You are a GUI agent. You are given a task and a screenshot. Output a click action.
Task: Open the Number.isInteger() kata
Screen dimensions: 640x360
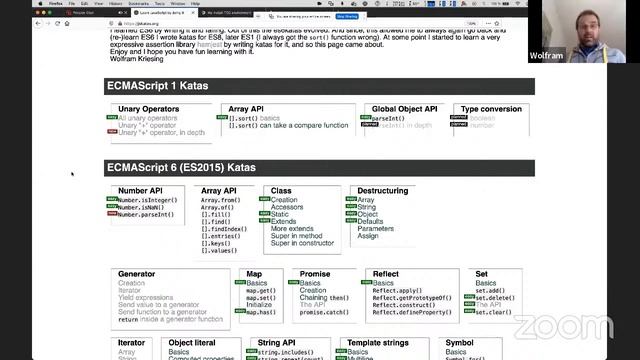tap(148, 200)
